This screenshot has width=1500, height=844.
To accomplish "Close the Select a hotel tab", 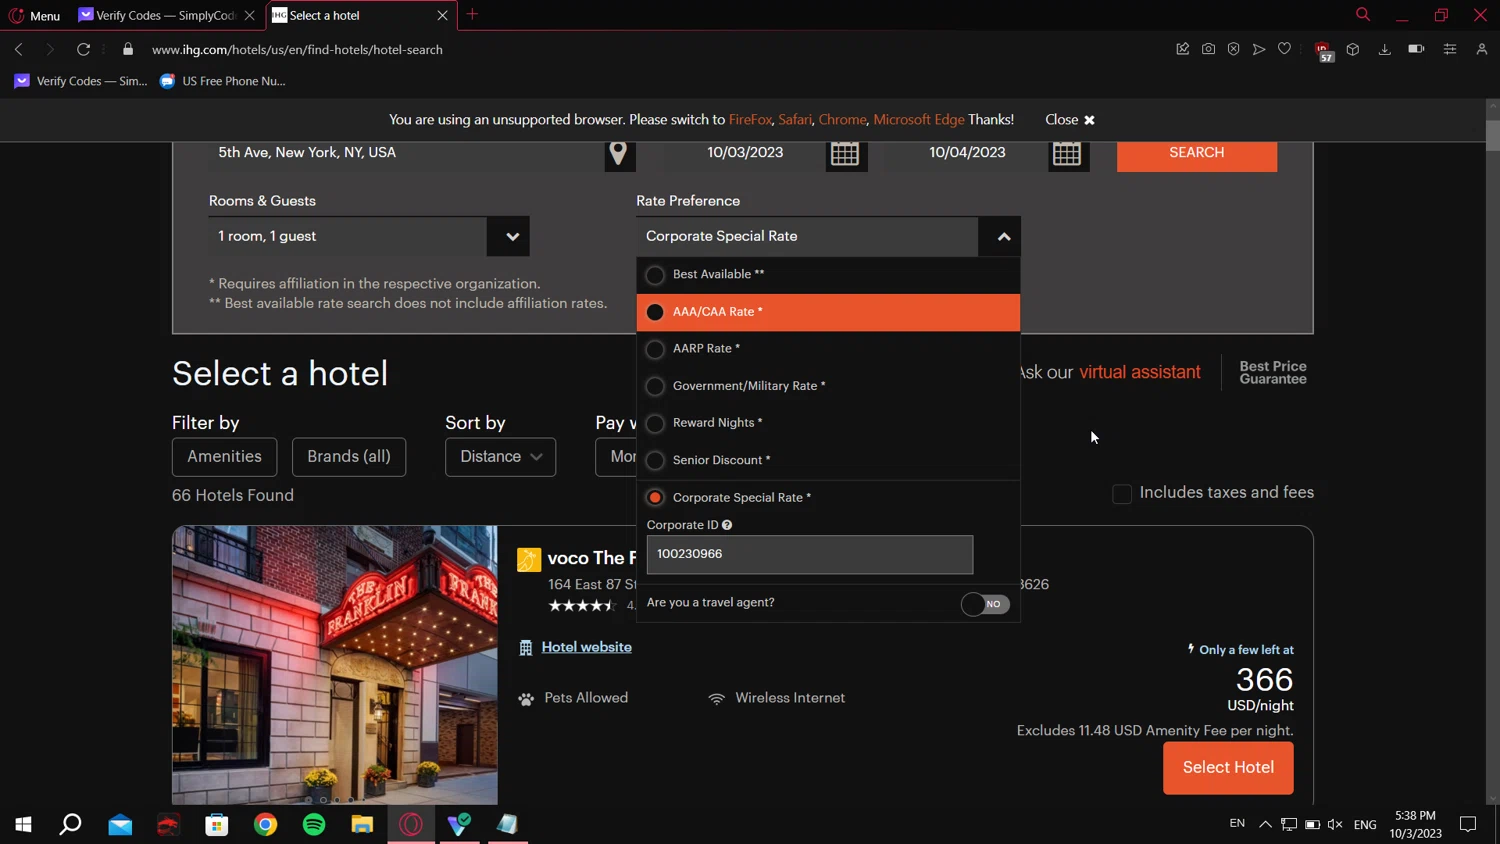I will click(442, 15).
